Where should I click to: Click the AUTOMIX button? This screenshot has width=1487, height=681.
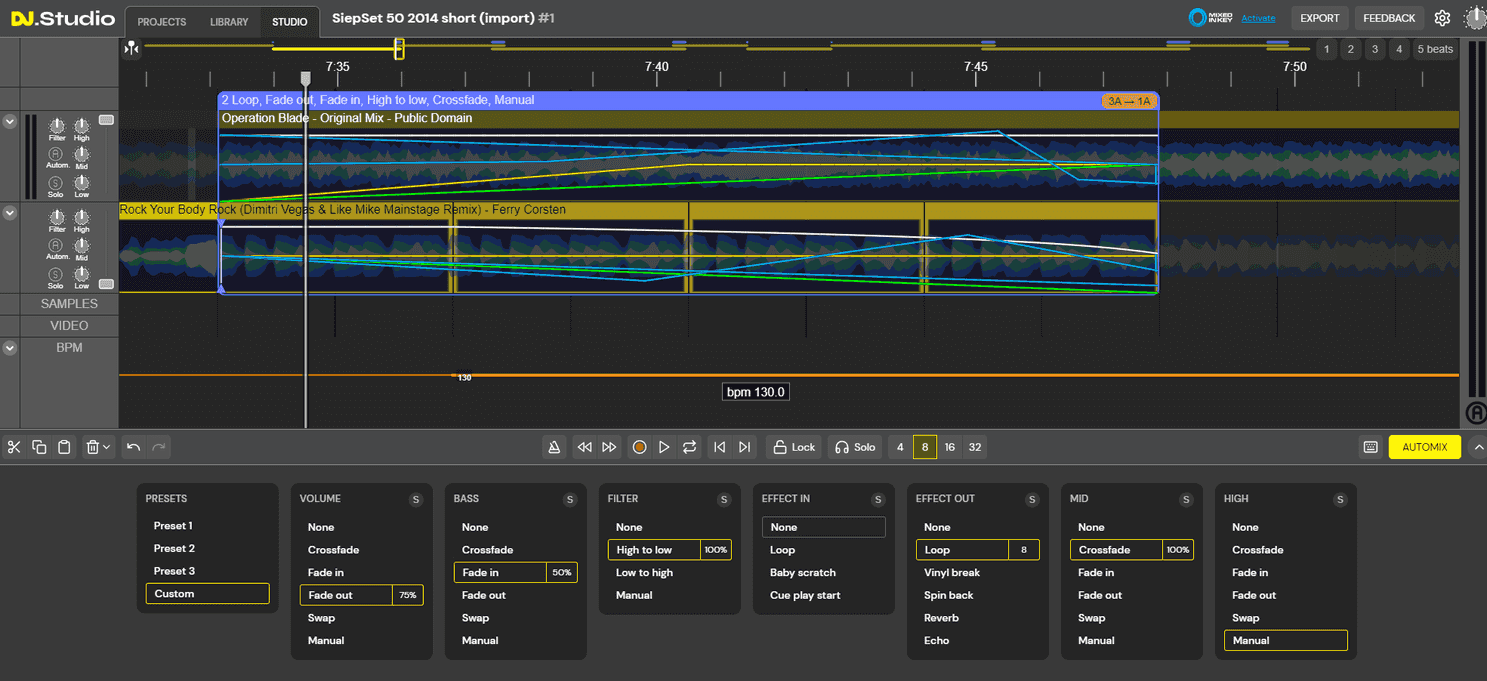coord(1424,447)
